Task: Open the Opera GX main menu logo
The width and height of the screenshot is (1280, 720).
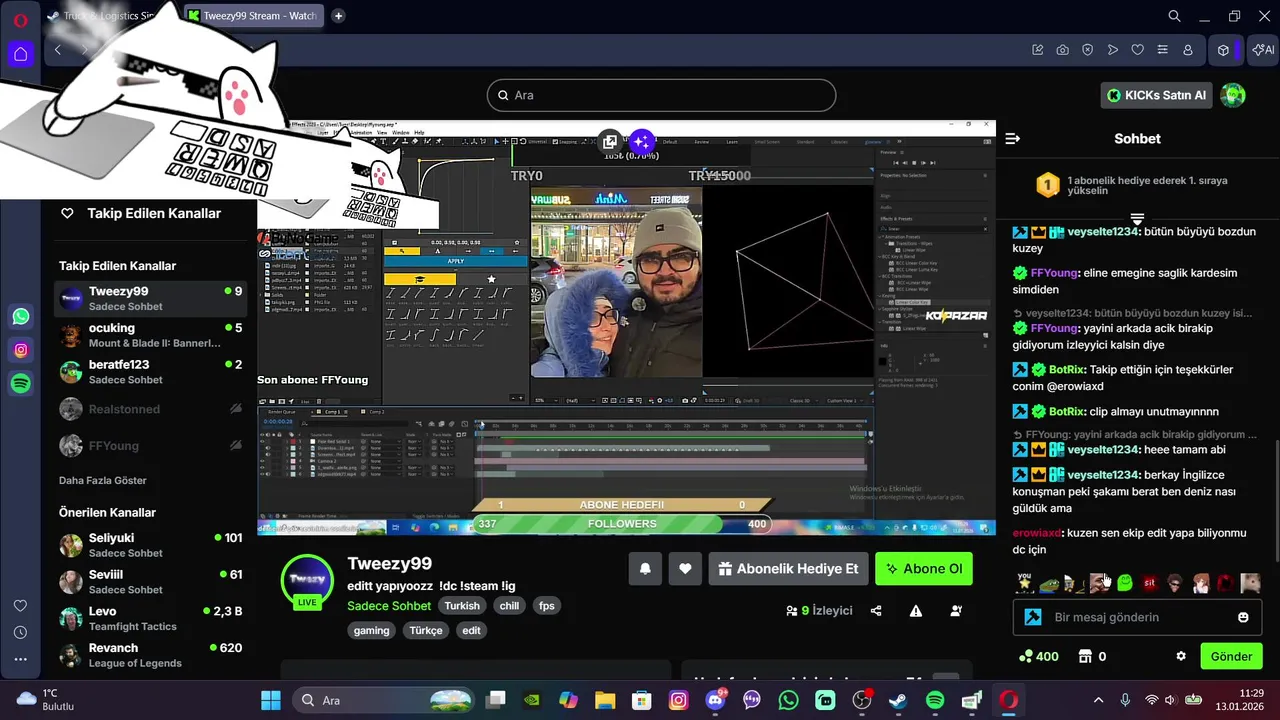Action: [20, 20]
